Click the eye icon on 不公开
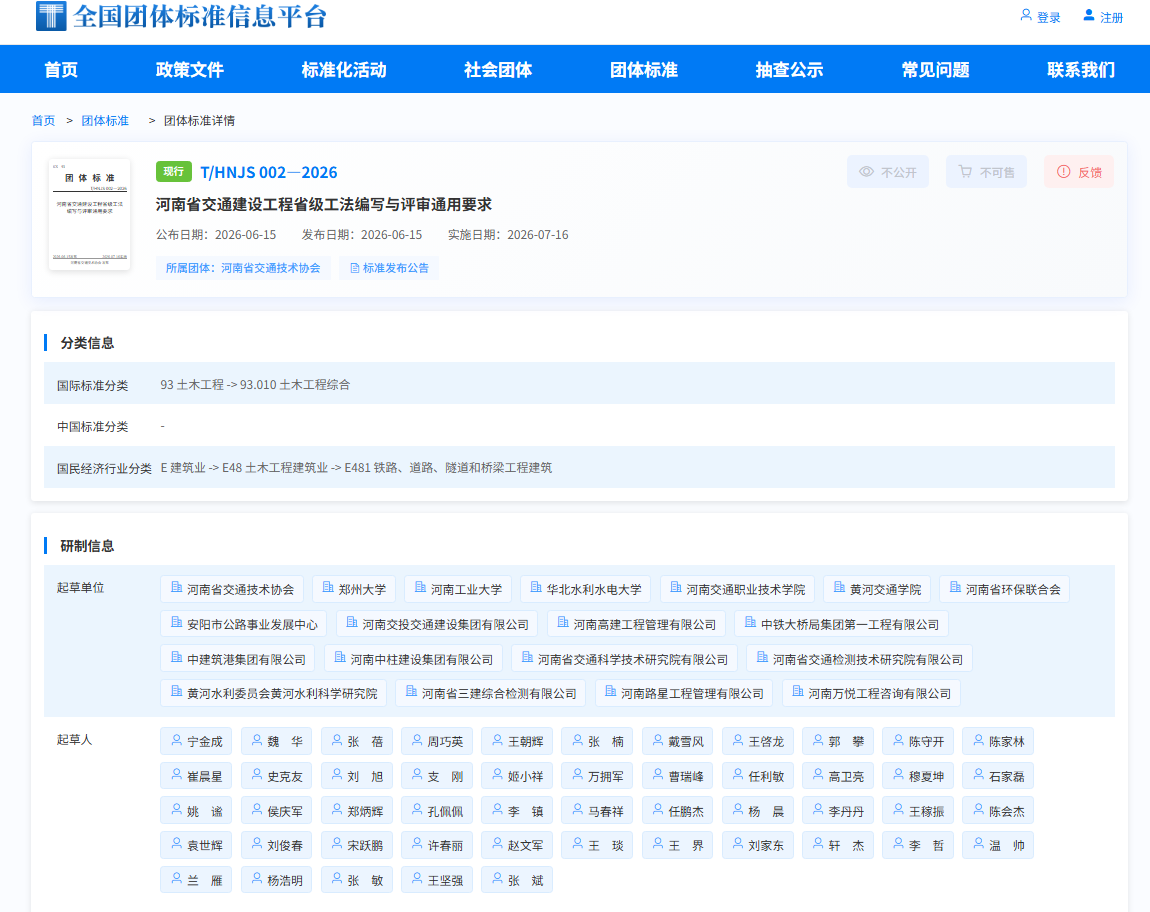Screen dimensions: 1150x912 866,172
